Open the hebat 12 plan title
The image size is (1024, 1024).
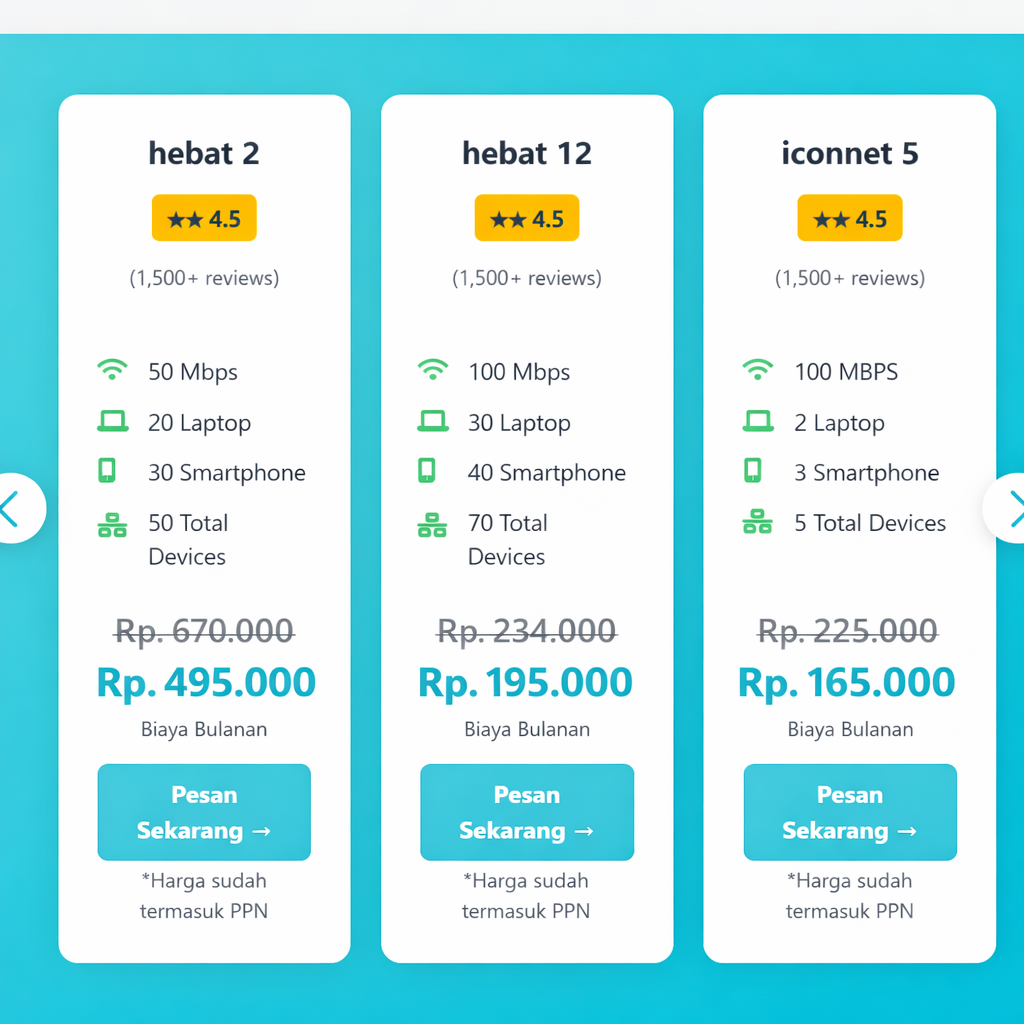[x=527, y=153]
